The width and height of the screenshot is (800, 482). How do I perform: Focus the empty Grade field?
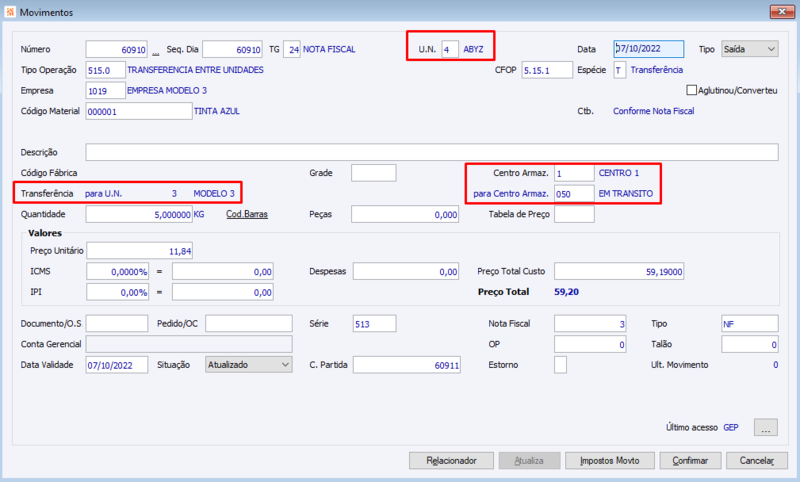click(373, 173)
